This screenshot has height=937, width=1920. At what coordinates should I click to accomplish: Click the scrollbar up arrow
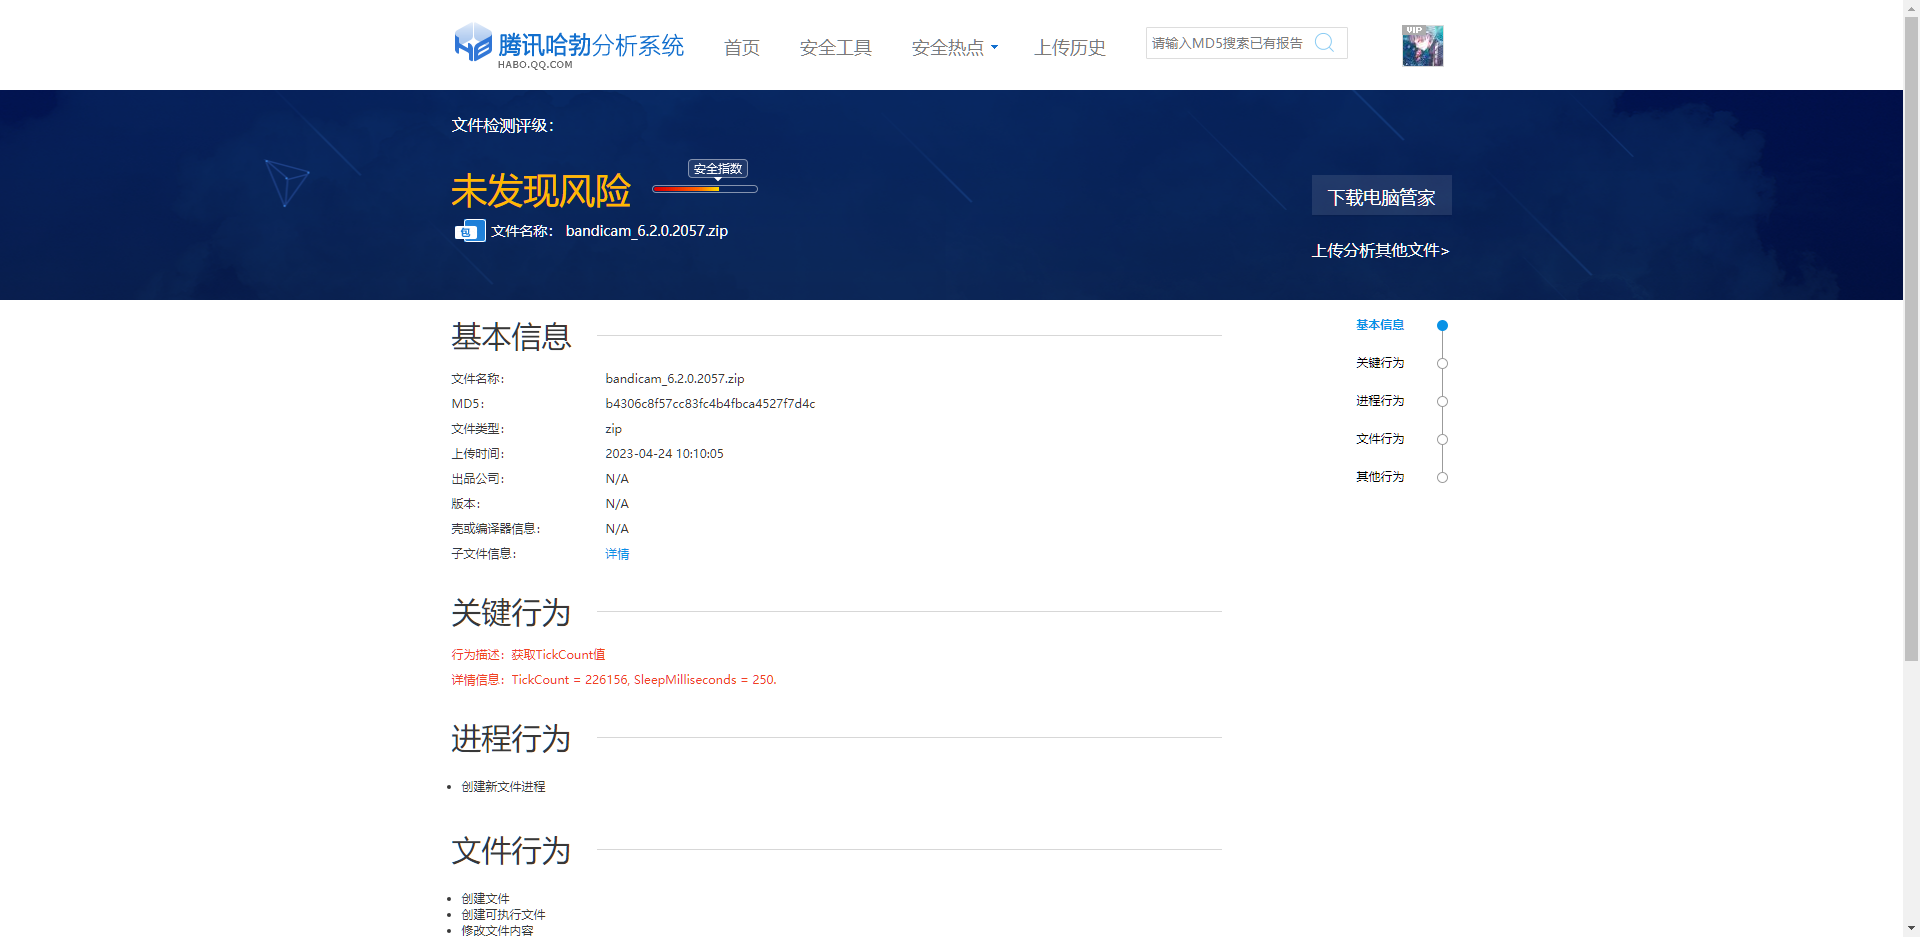1911,7
